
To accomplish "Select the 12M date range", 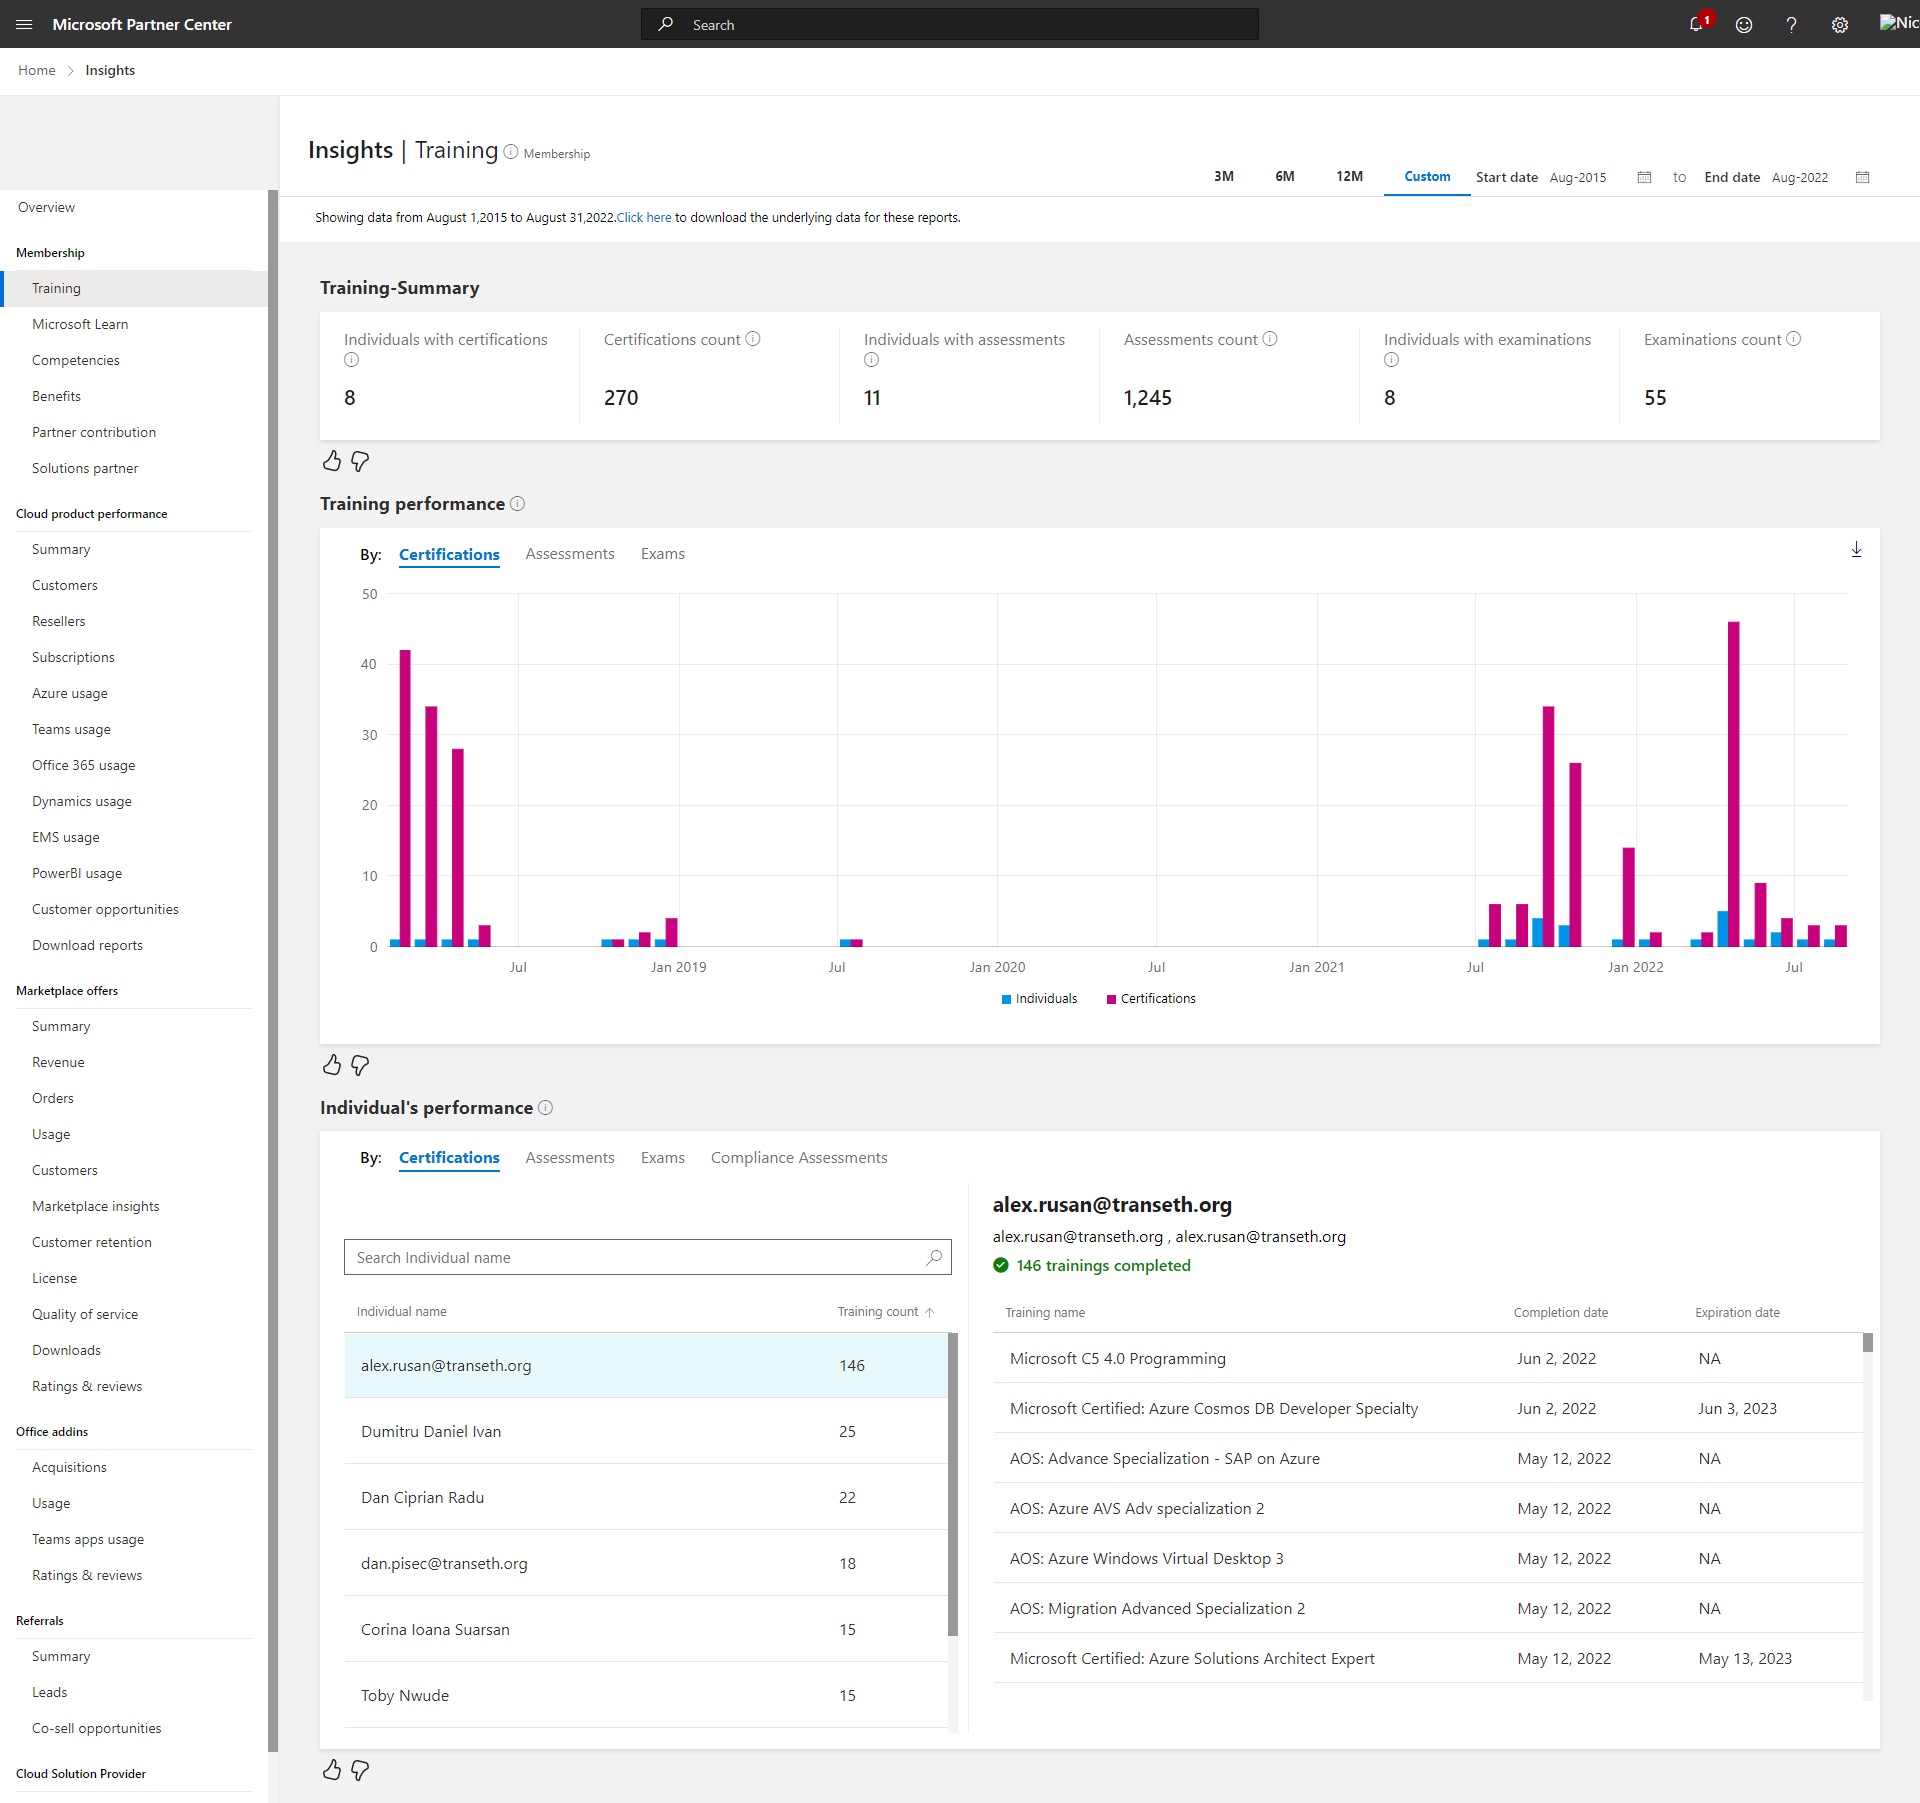I will [x=1349, y=176].
